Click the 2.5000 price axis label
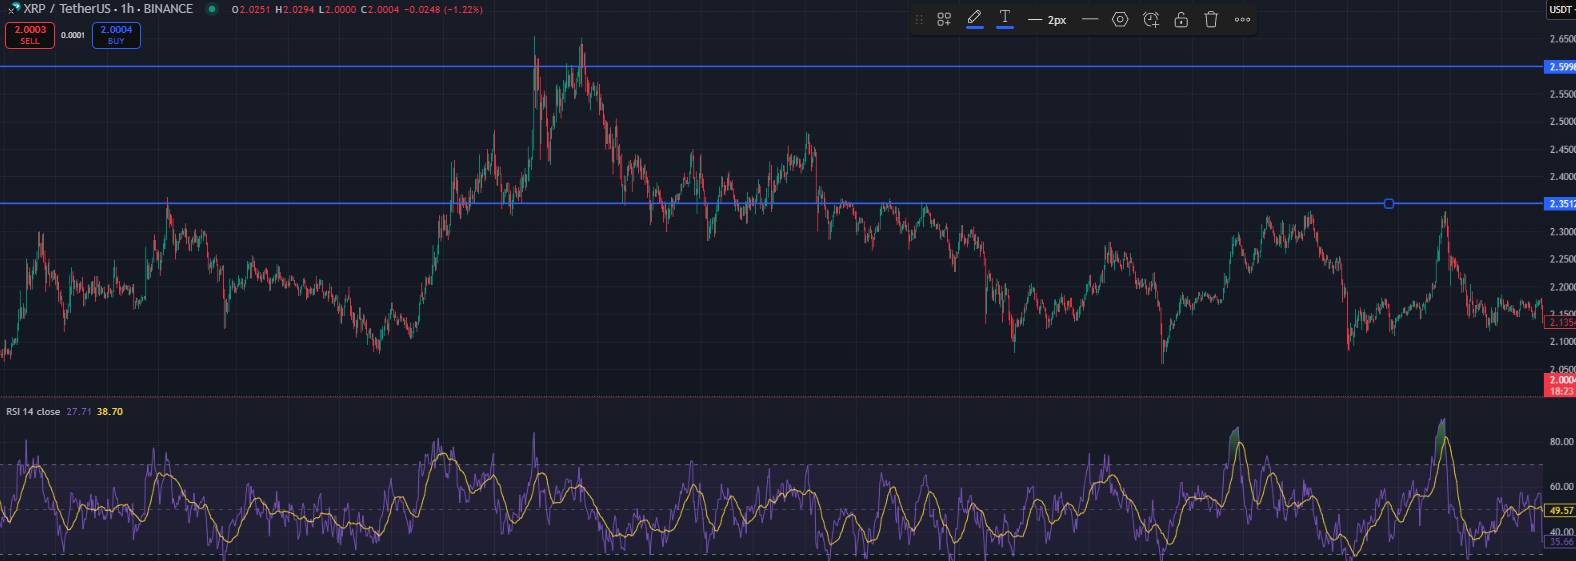The image size is (1576, 561). click(1562, 122)
